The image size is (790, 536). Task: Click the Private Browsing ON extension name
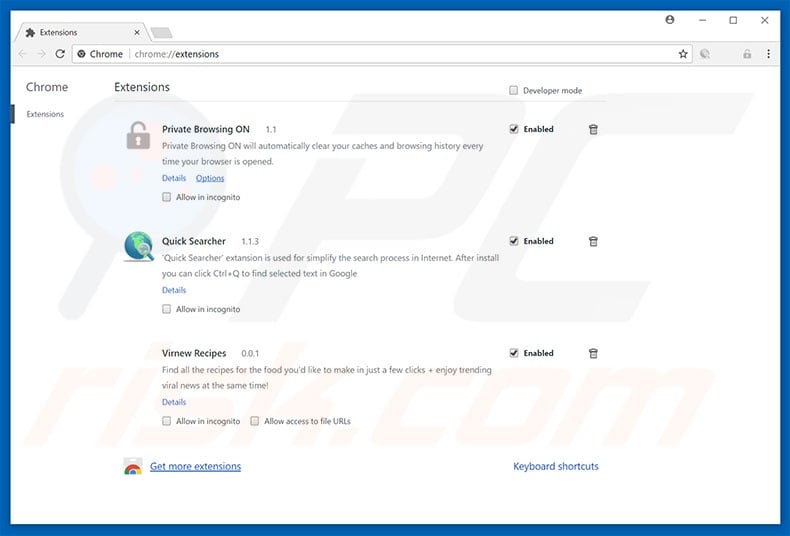pos(206,129)
